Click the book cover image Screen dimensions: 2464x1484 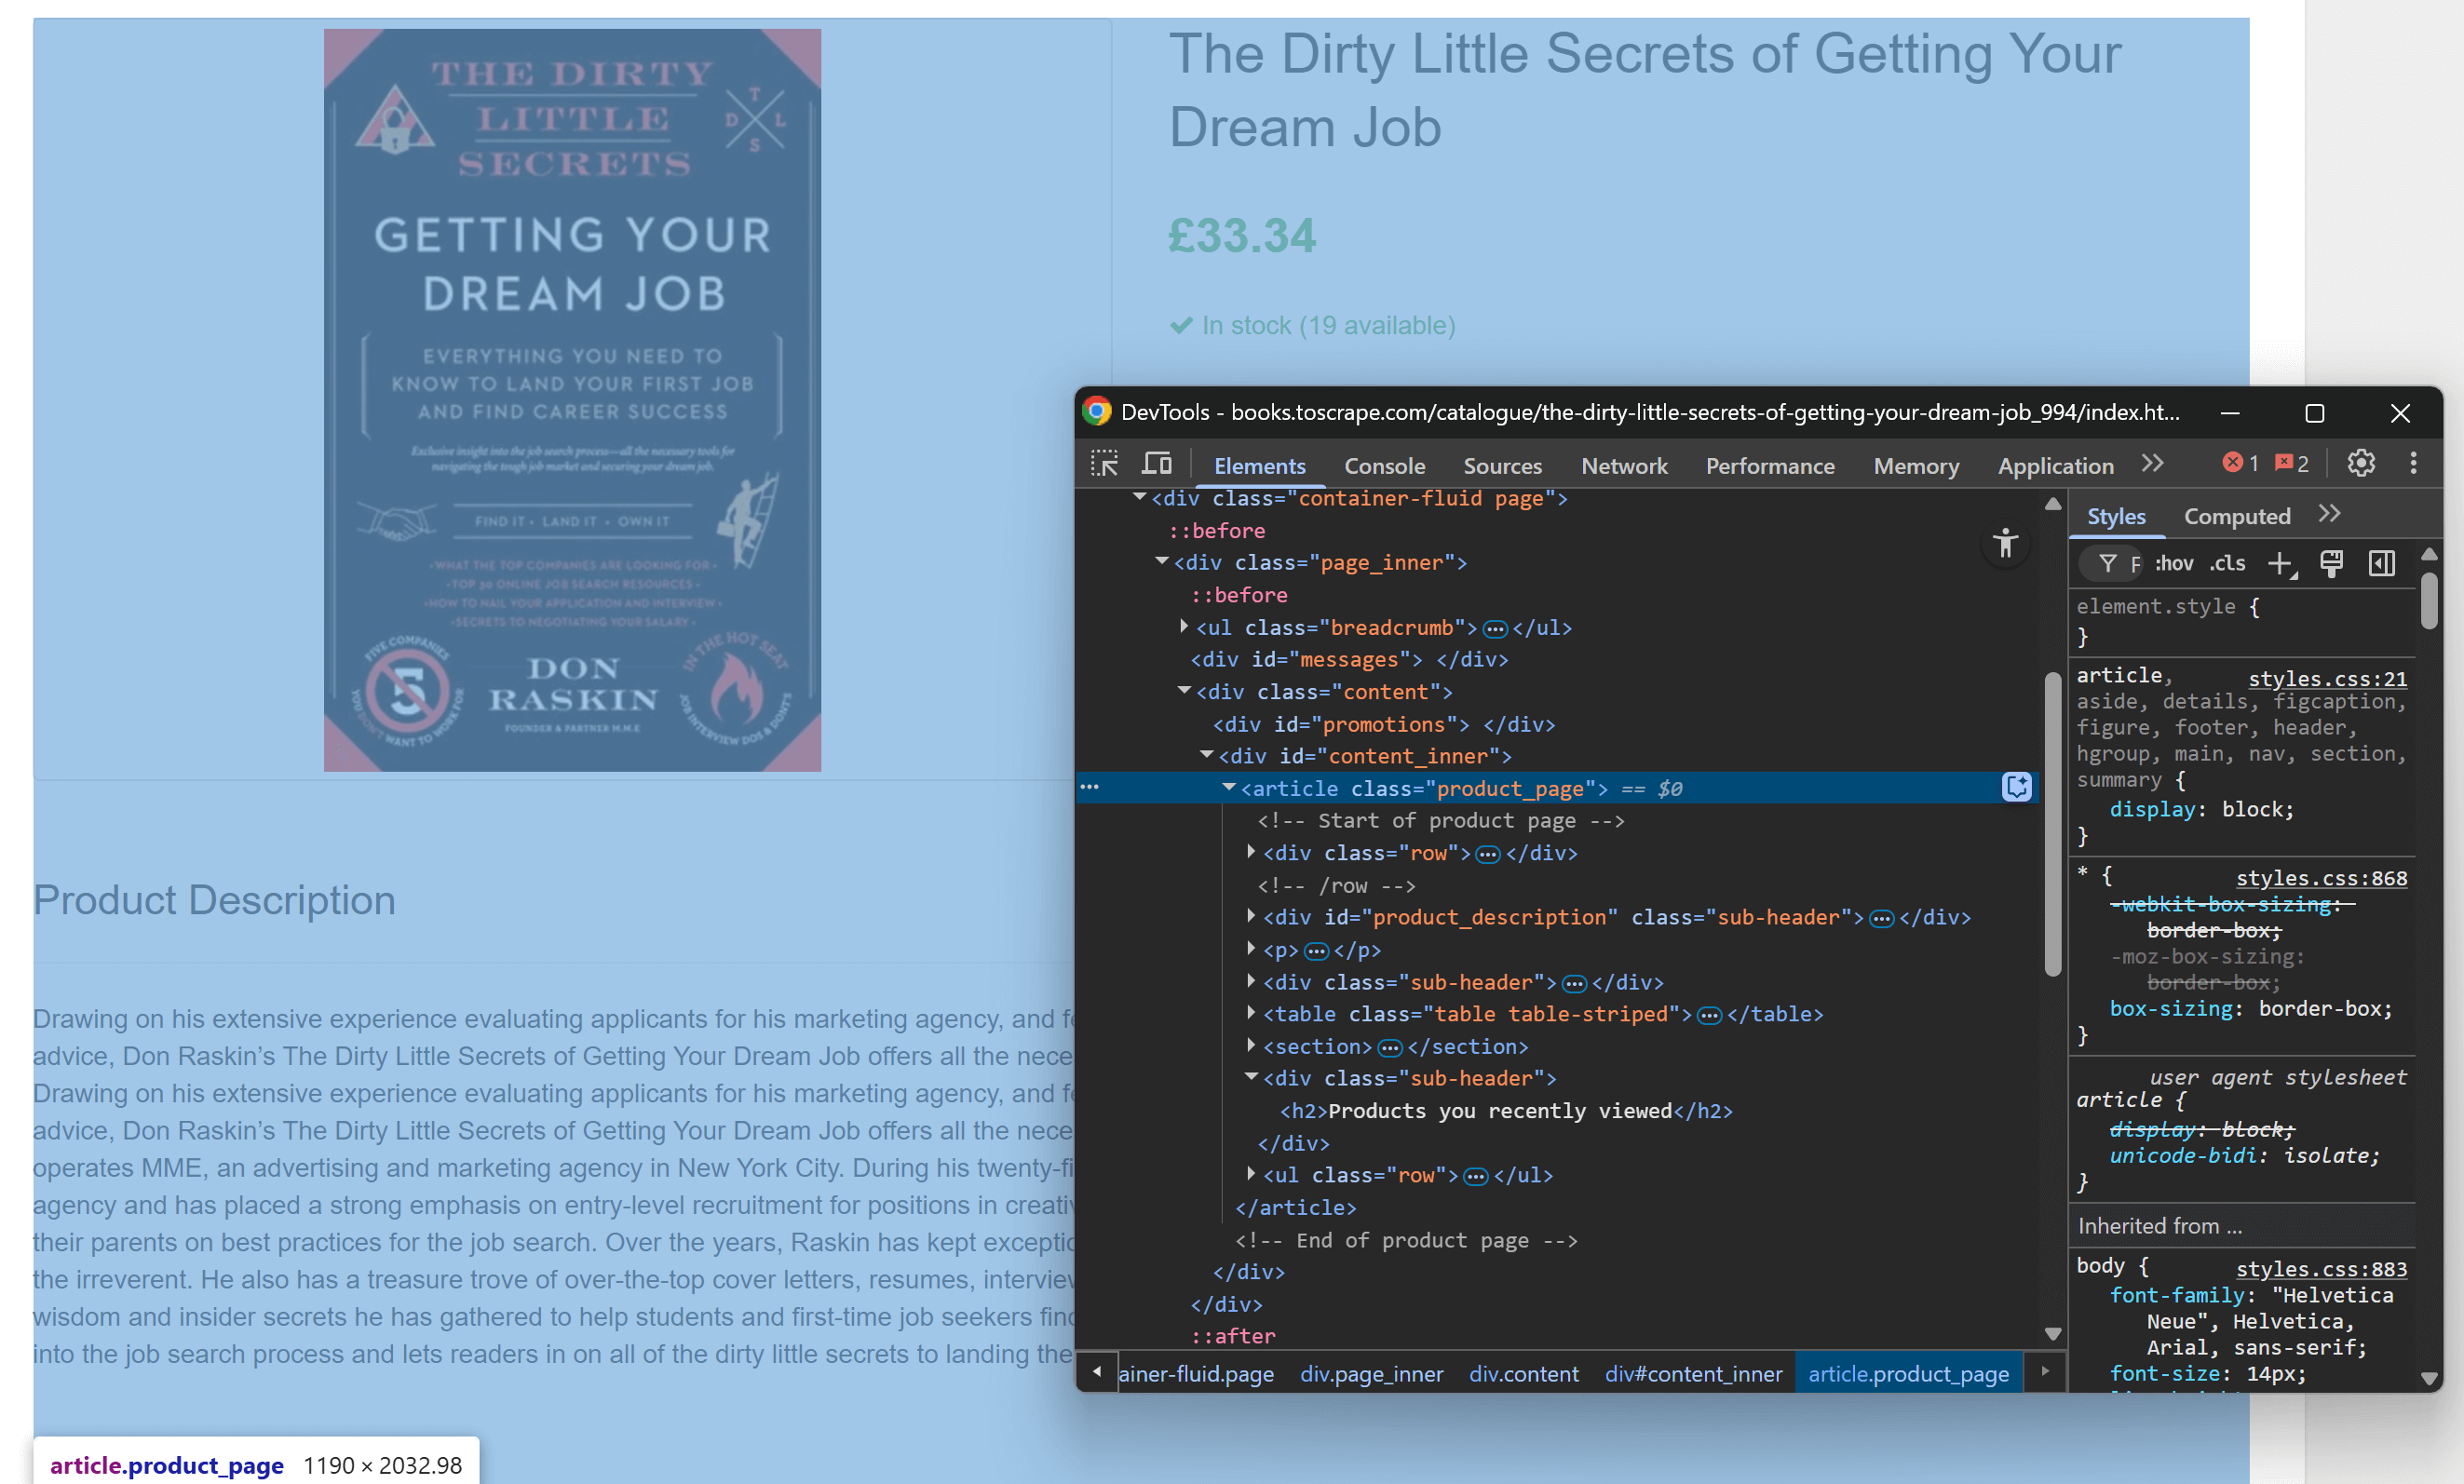pos(572,400)
